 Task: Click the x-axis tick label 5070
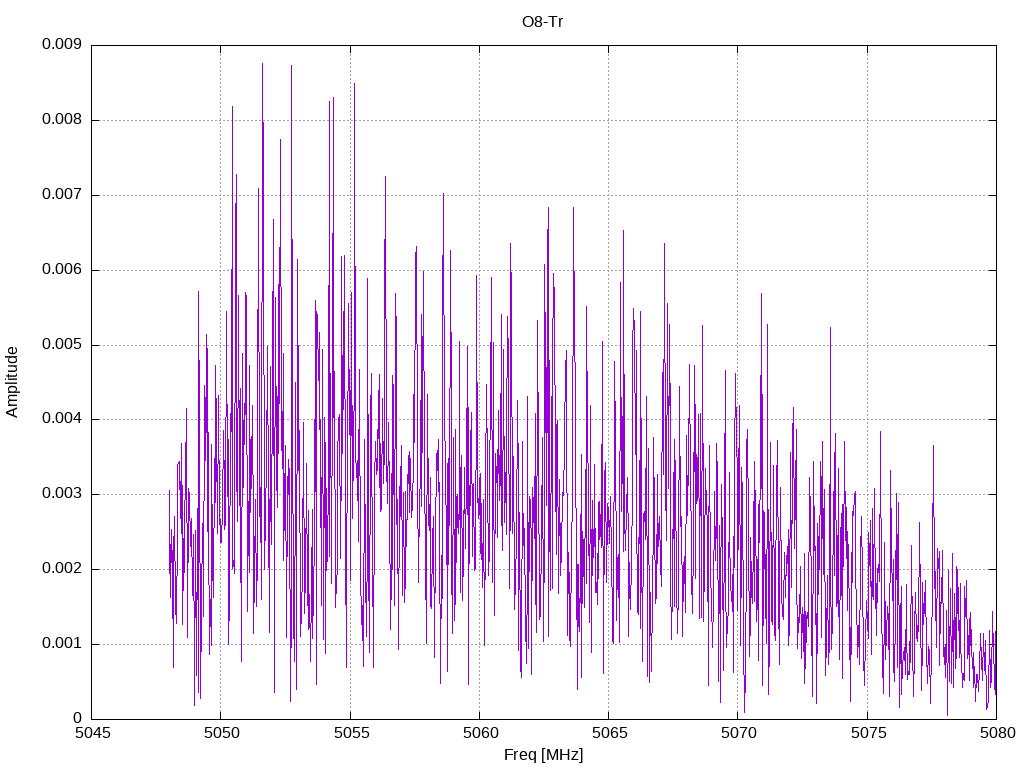pos(739,733)
